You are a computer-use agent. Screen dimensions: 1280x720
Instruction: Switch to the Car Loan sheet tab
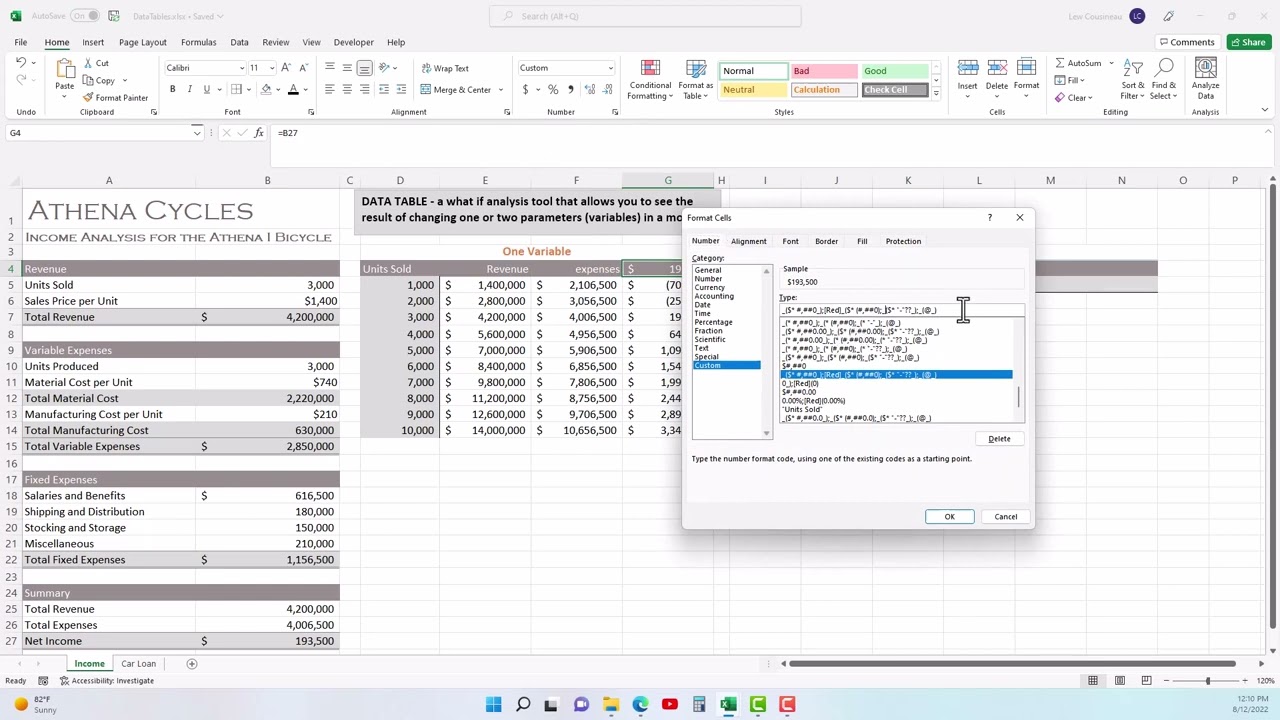pos(139,664)
